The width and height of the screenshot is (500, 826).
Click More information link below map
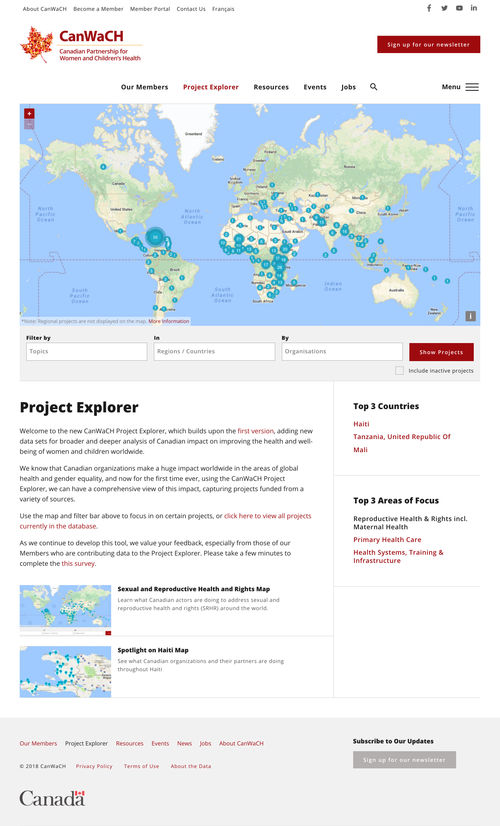(169, 321)
